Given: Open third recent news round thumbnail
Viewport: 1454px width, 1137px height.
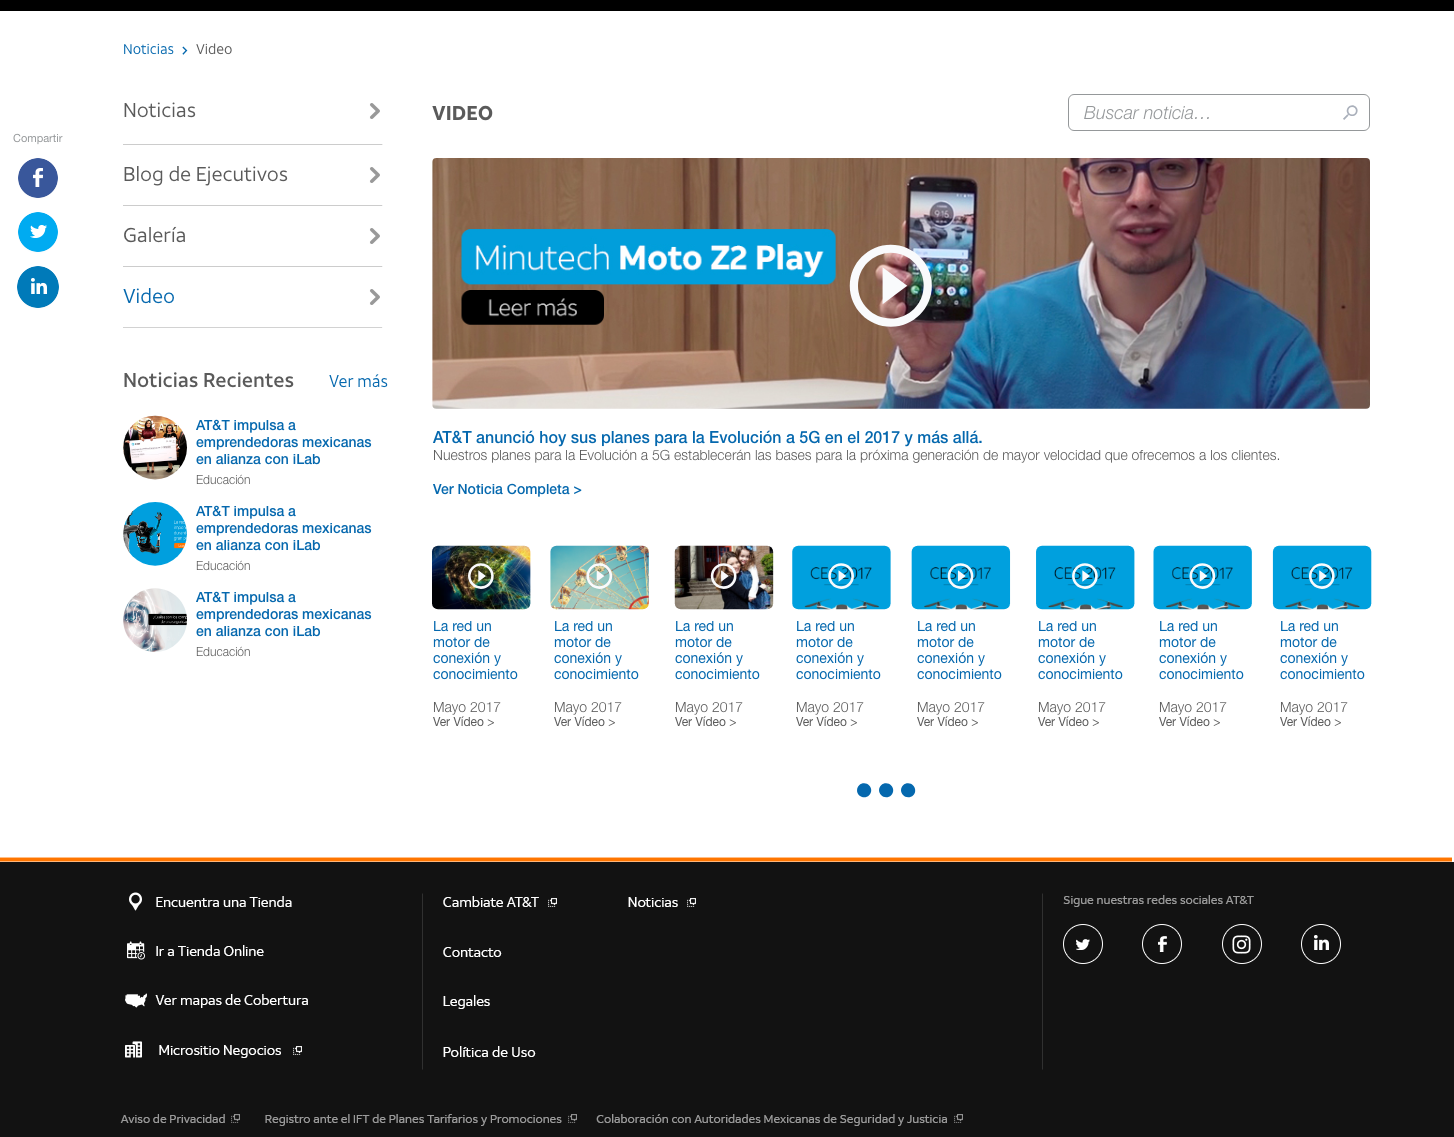Looking at the screenshot, I should click(x=155, y=619).
